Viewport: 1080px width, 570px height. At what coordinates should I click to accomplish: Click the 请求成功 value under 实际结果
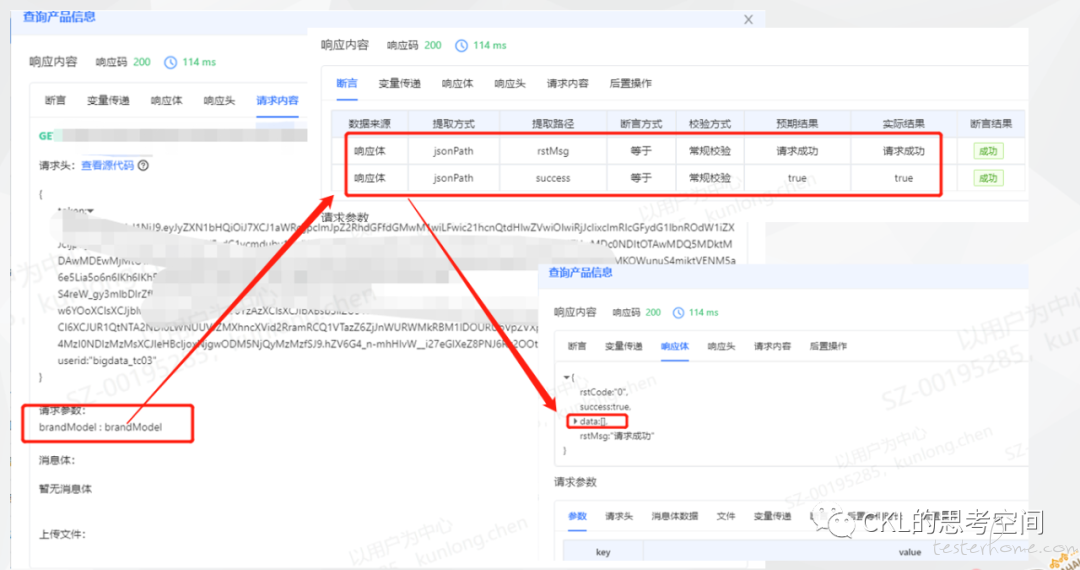point(904,151)
